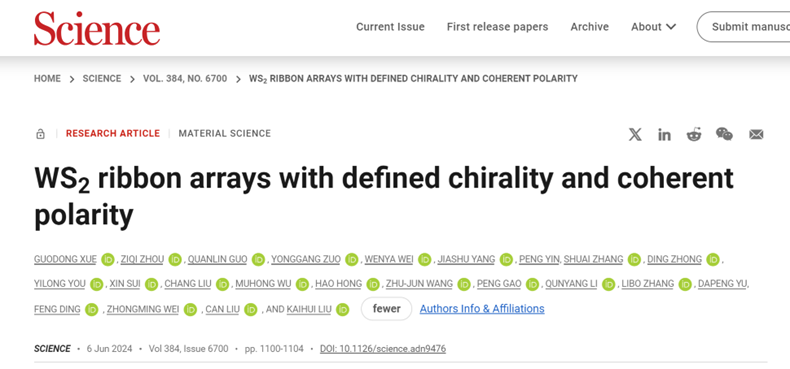Share article on LinkedIn

(x=664, y=134)
